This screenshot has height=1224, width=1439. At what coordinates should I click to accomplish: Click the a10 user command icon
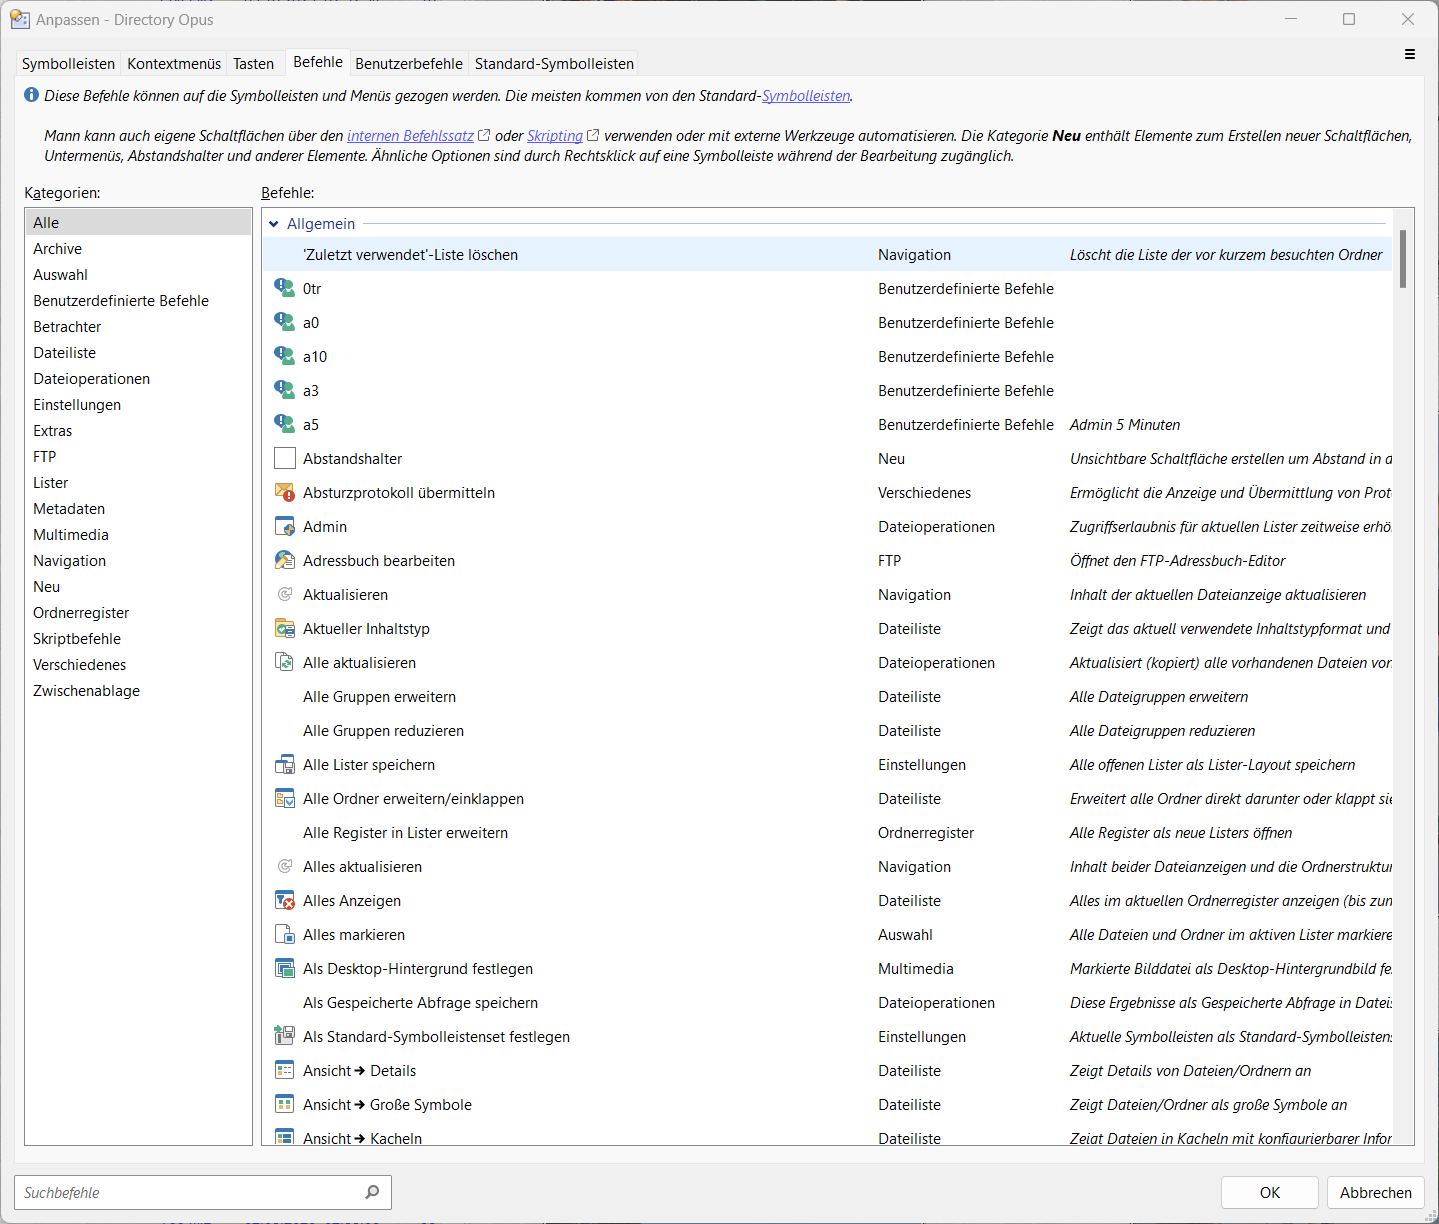(285, 356)
